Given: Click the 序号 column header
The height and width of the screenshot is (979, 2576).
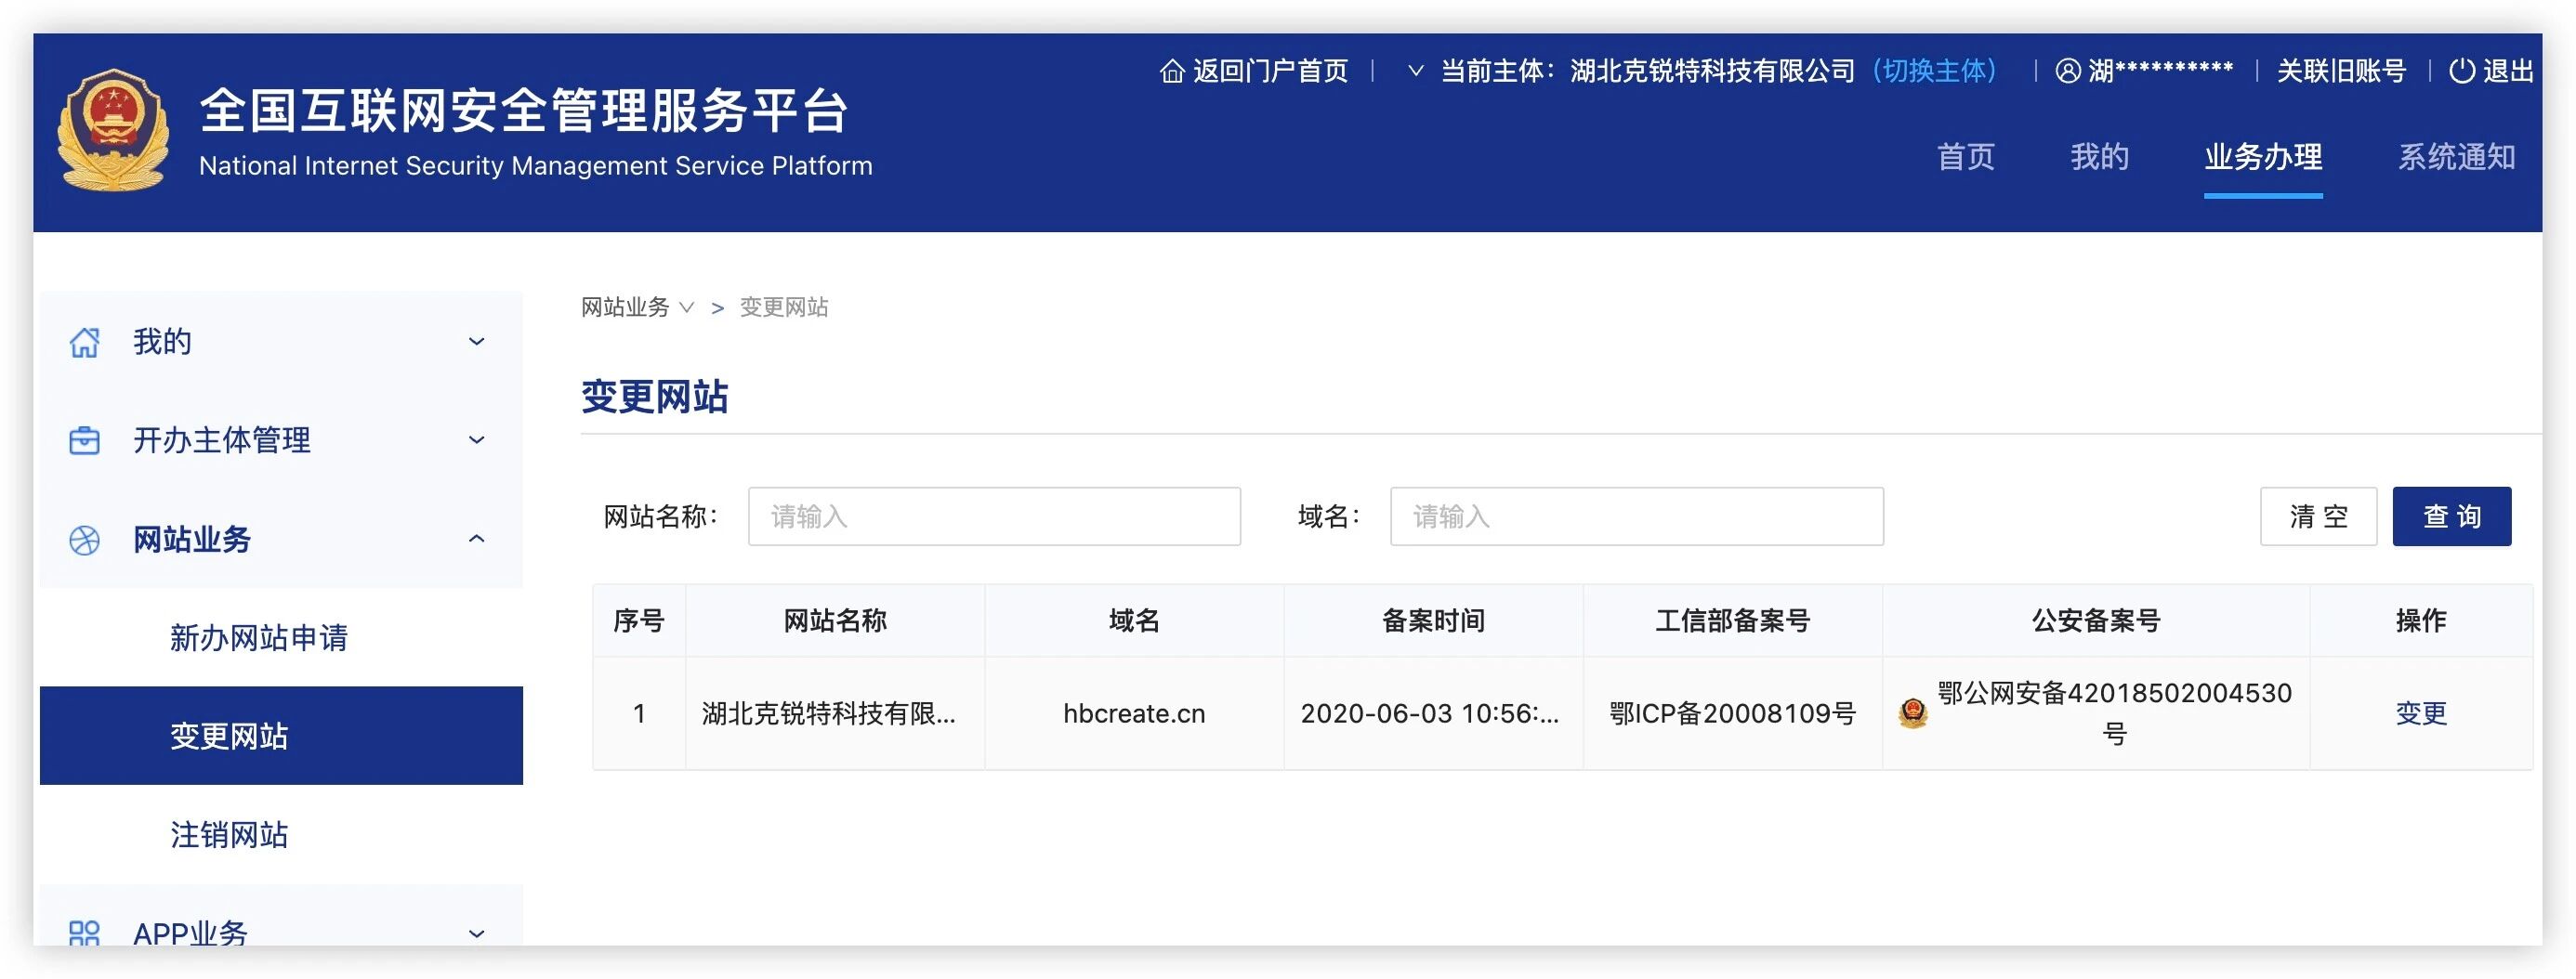Looking at the screenshot, I should coord(639,620).
